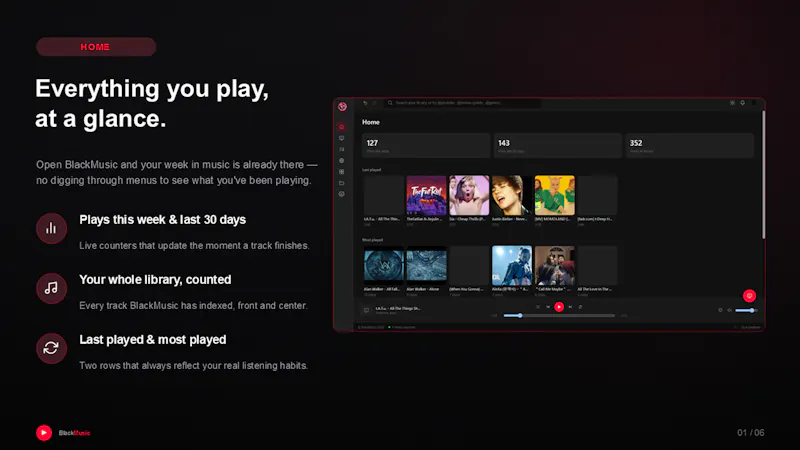Open the 143 plays last 30 days card
The height and width of the screenshot is (450, 800).
pyautogui.click(x=558, y=145)
